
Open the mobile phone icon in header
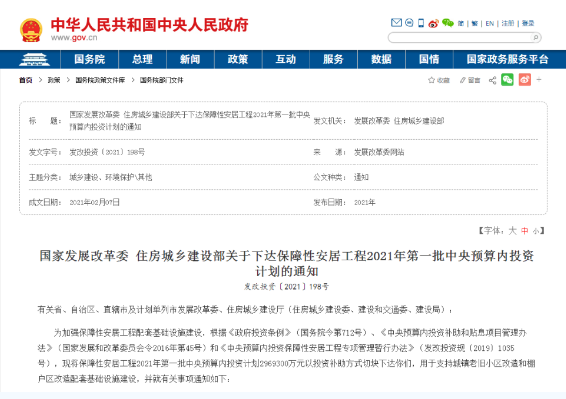click(x=421, y=23)
